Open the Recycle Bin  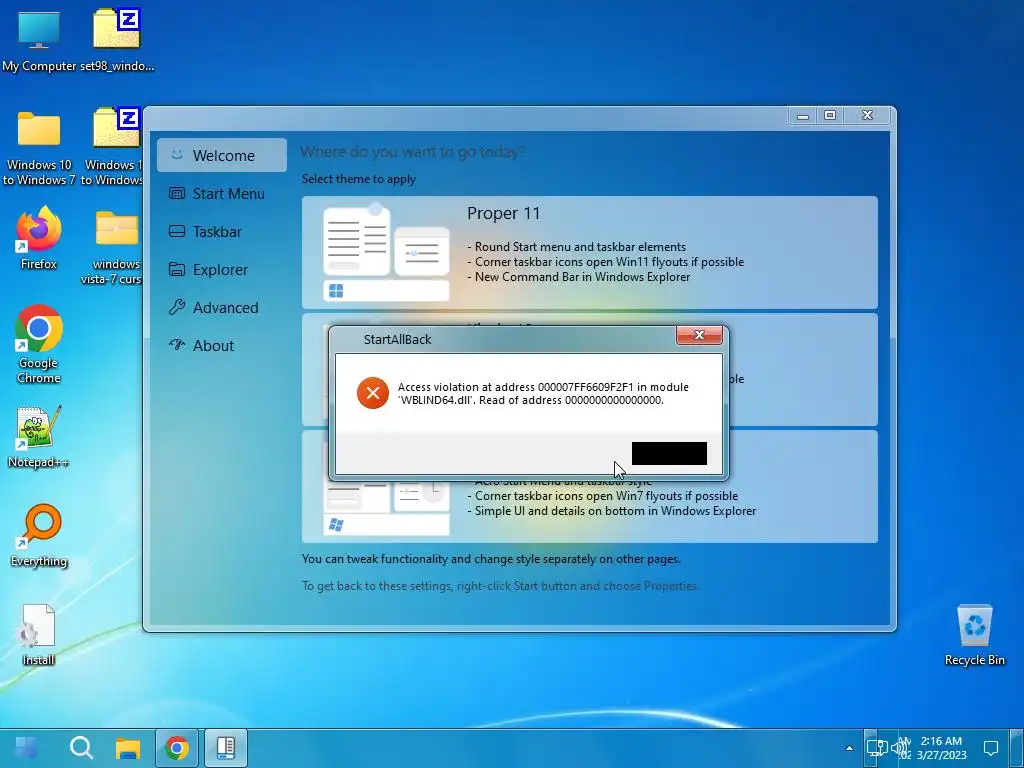pos(974,635)
